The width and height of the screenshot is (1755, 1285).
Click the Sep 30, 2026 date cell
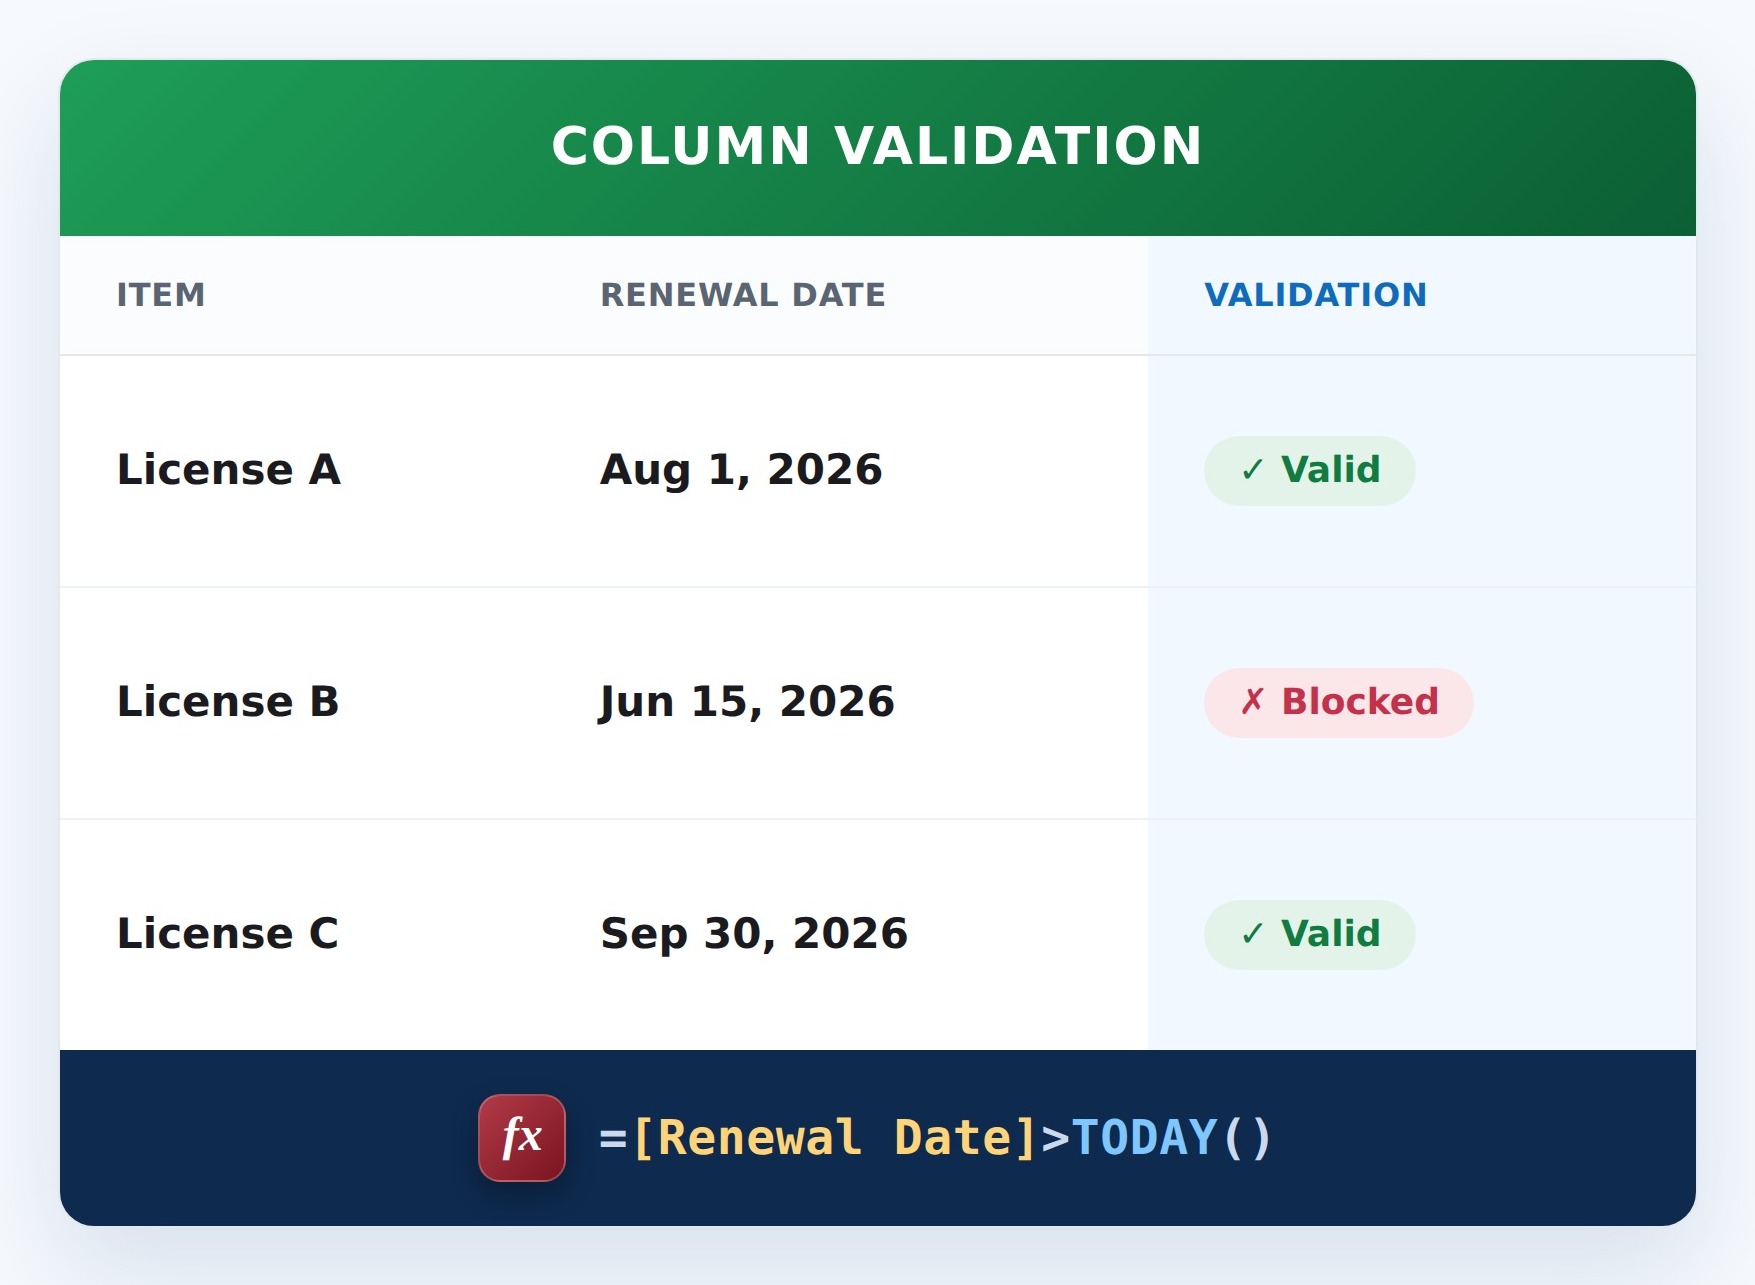pos(754,934)
